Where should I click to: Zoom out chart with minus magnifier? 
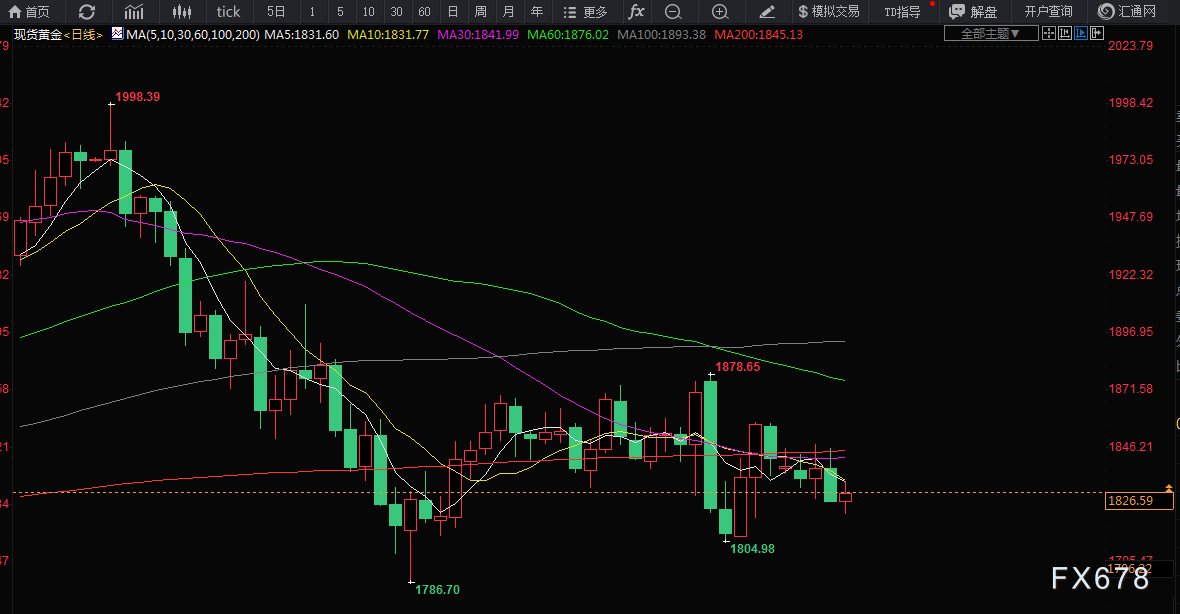(x=674, y=11)
